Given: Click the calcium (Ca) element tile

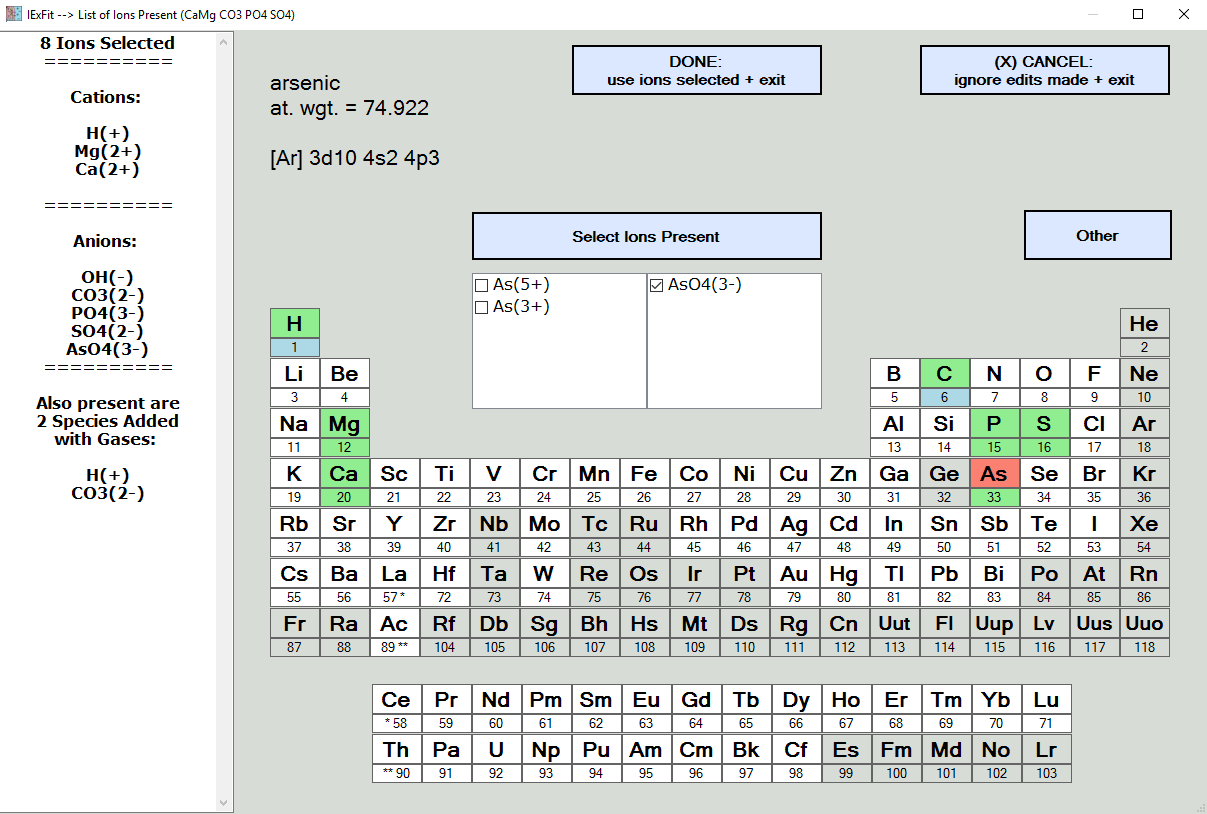Looking at the screenshot, I should pos(344,474).
